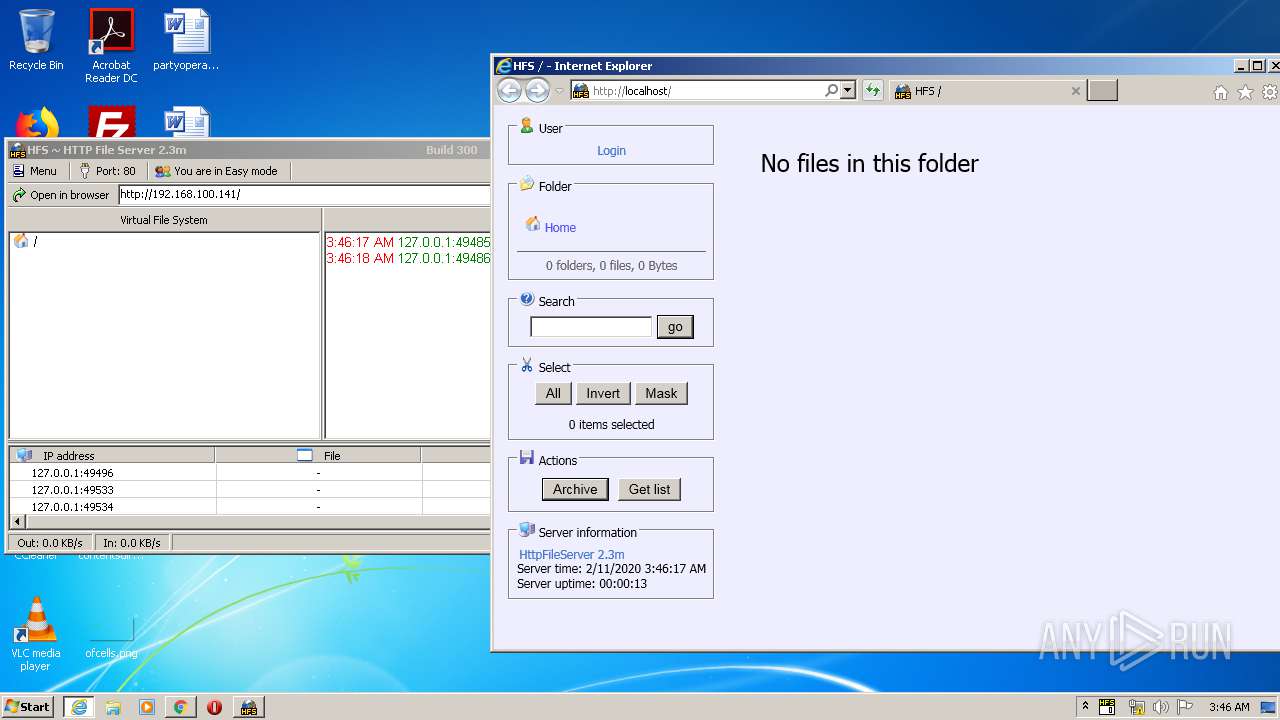The image size is (1280, 720).
Task: Click the Login link
Action: [611, 151]
